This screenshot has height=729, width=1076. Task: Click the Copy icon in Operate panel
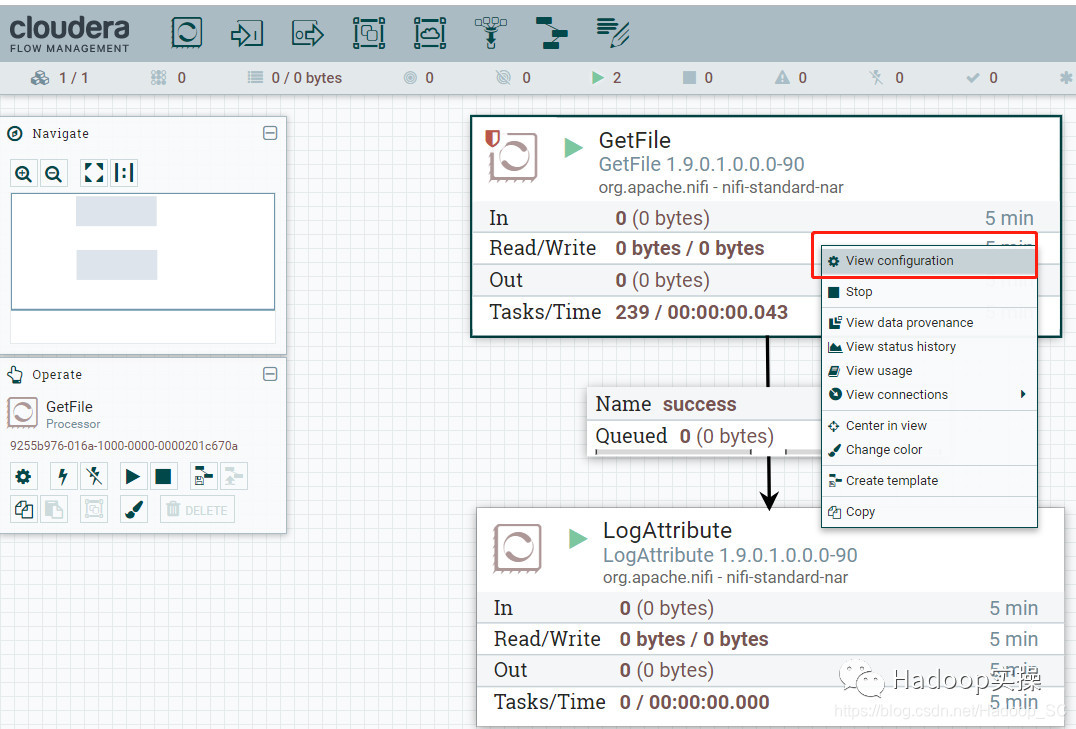23,510
